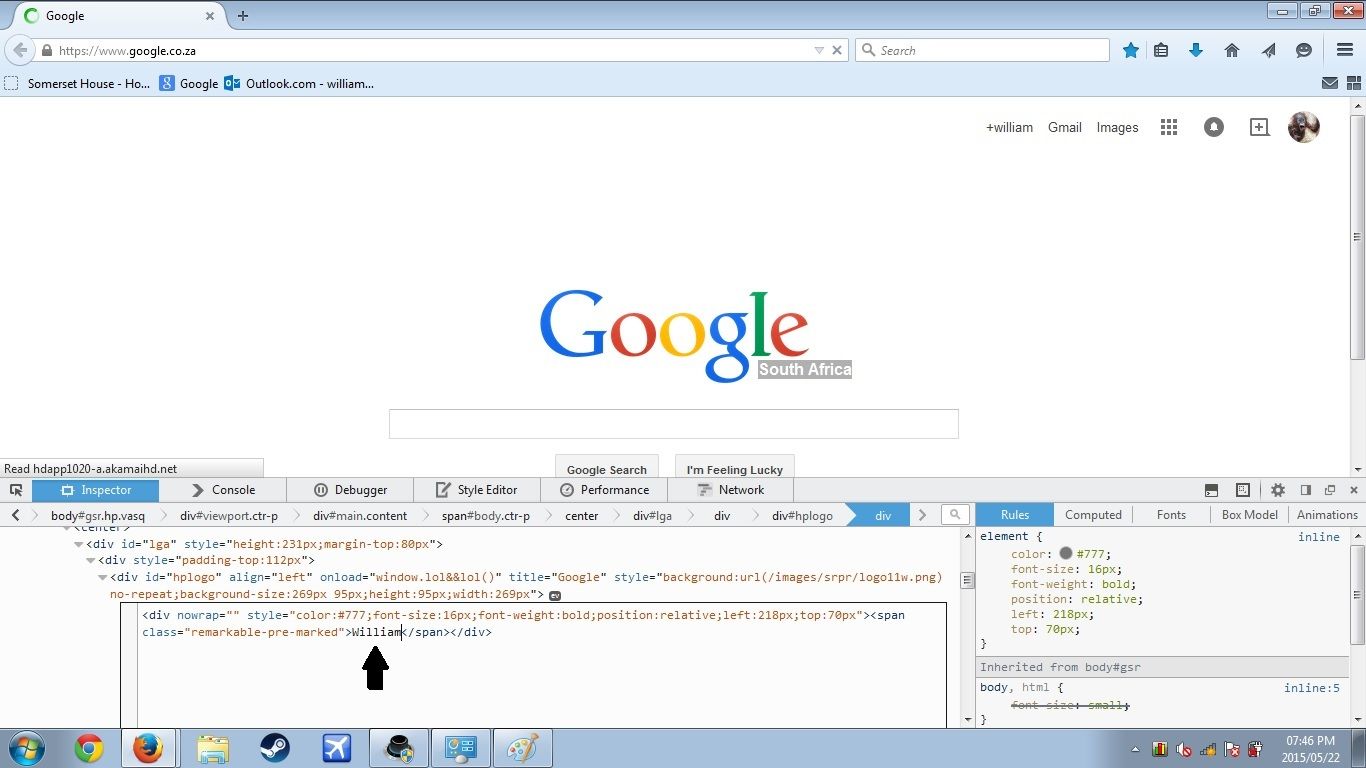Screen dimensions: 1366x768
Task: Select the div#main.content breadcrumb
Action: tap(360, 516)
